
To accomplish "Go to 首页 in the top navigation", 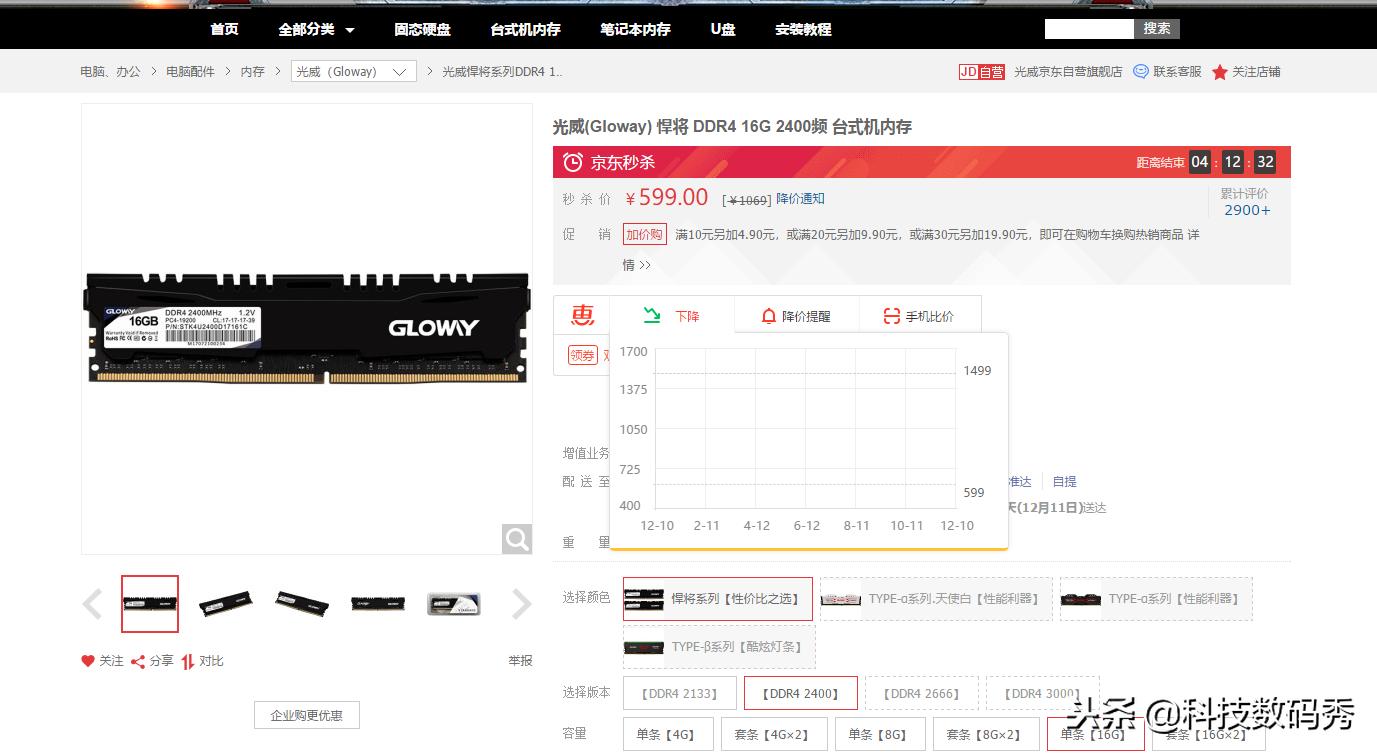I will tap(224, 29).
